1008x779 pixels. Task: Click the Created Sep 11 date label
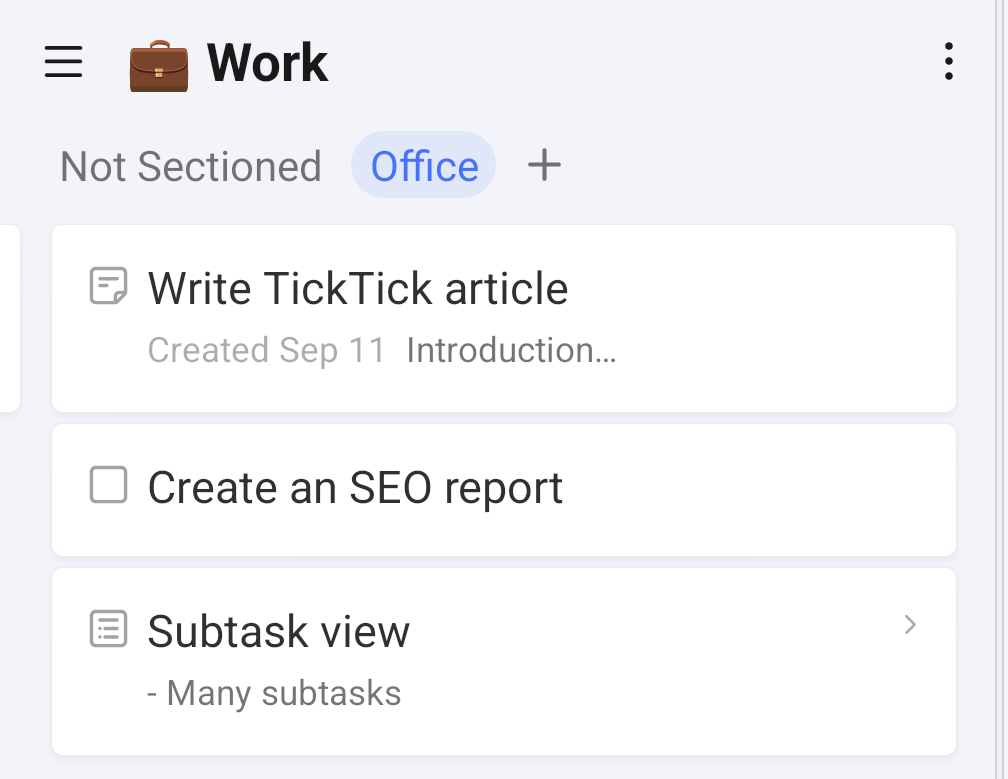(x=266, y=351)
